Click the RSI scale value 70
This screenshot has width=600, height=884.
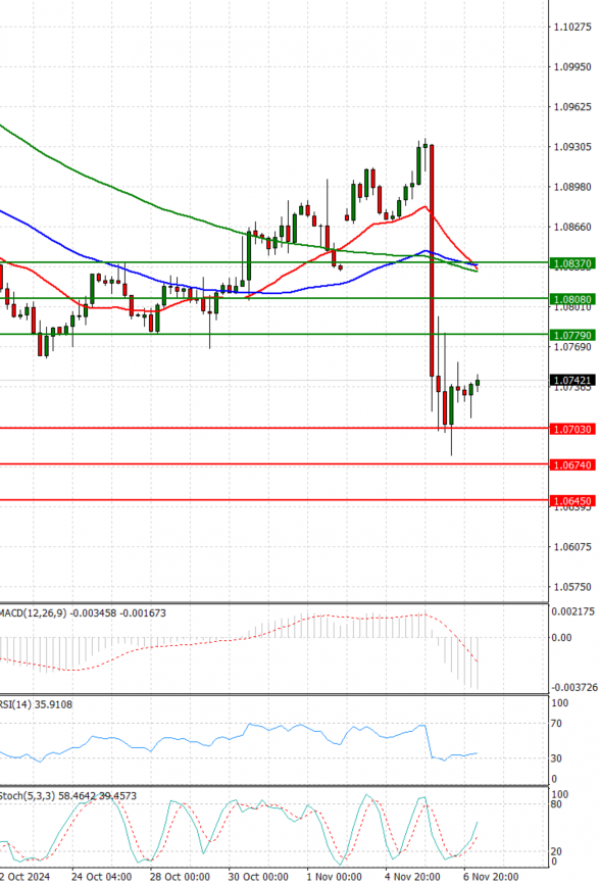(557, 723)
